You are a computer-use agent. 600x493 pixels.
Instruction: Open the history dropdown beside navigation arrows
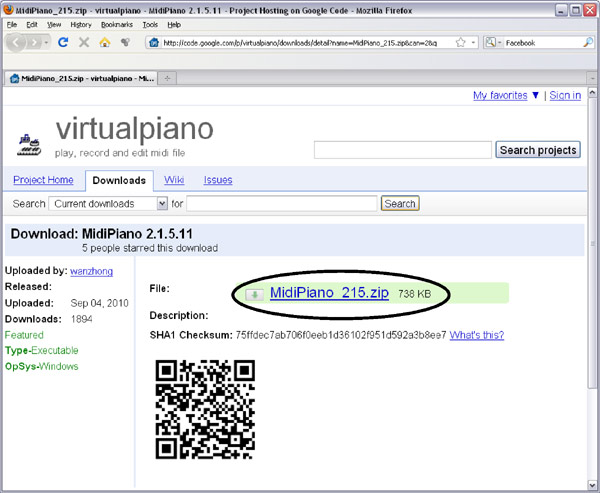(x=46, y=42)
